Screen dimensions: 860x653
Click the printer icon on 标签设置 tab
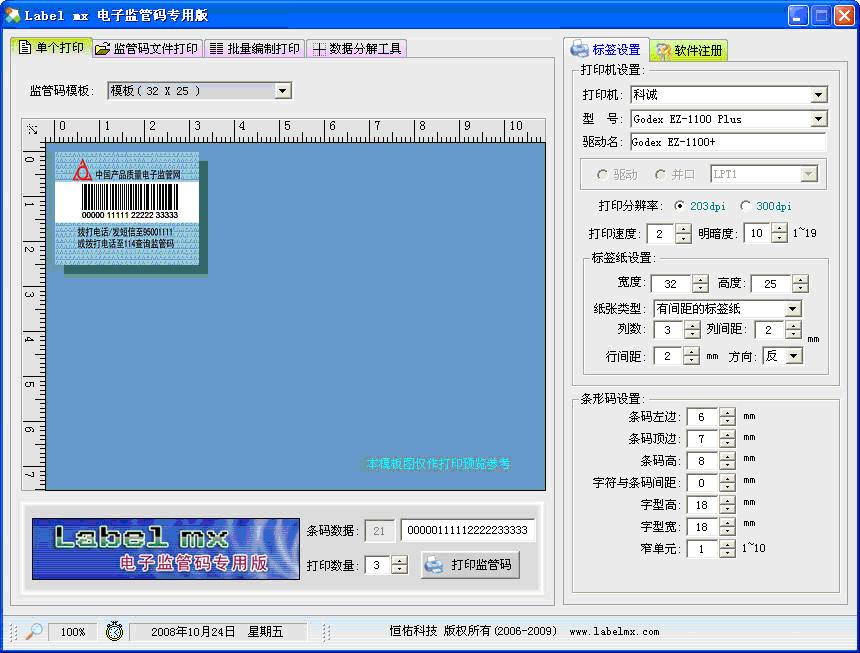point(579,49)
